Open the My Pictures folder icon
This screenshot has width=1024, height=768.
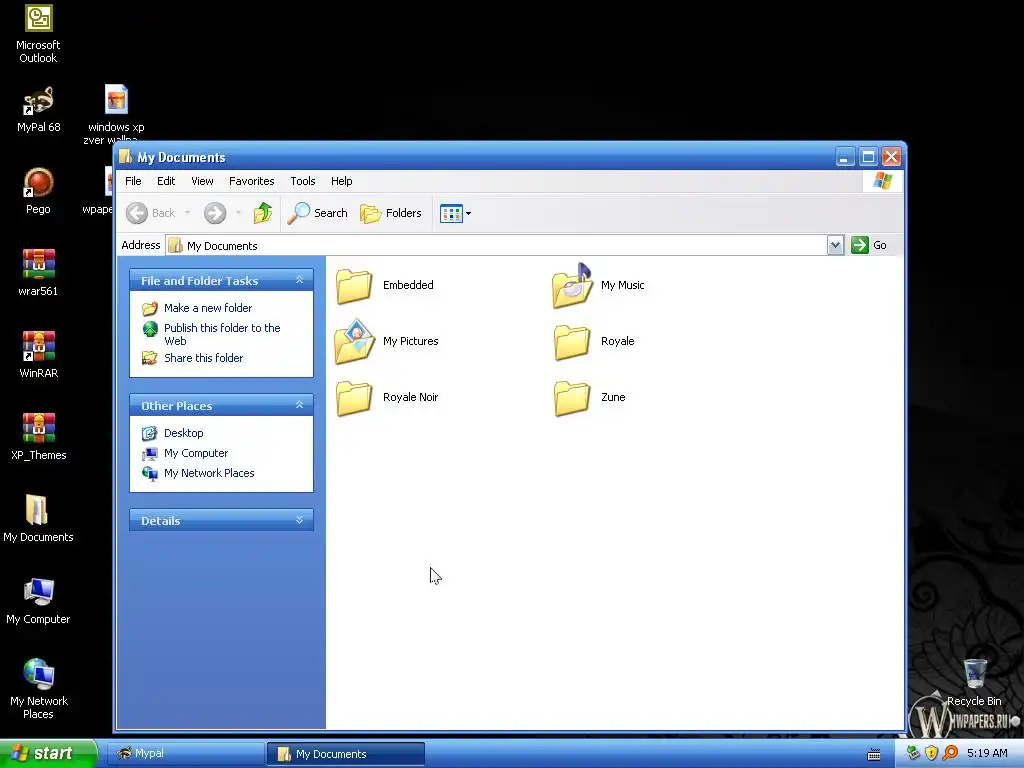pos(355,341)
